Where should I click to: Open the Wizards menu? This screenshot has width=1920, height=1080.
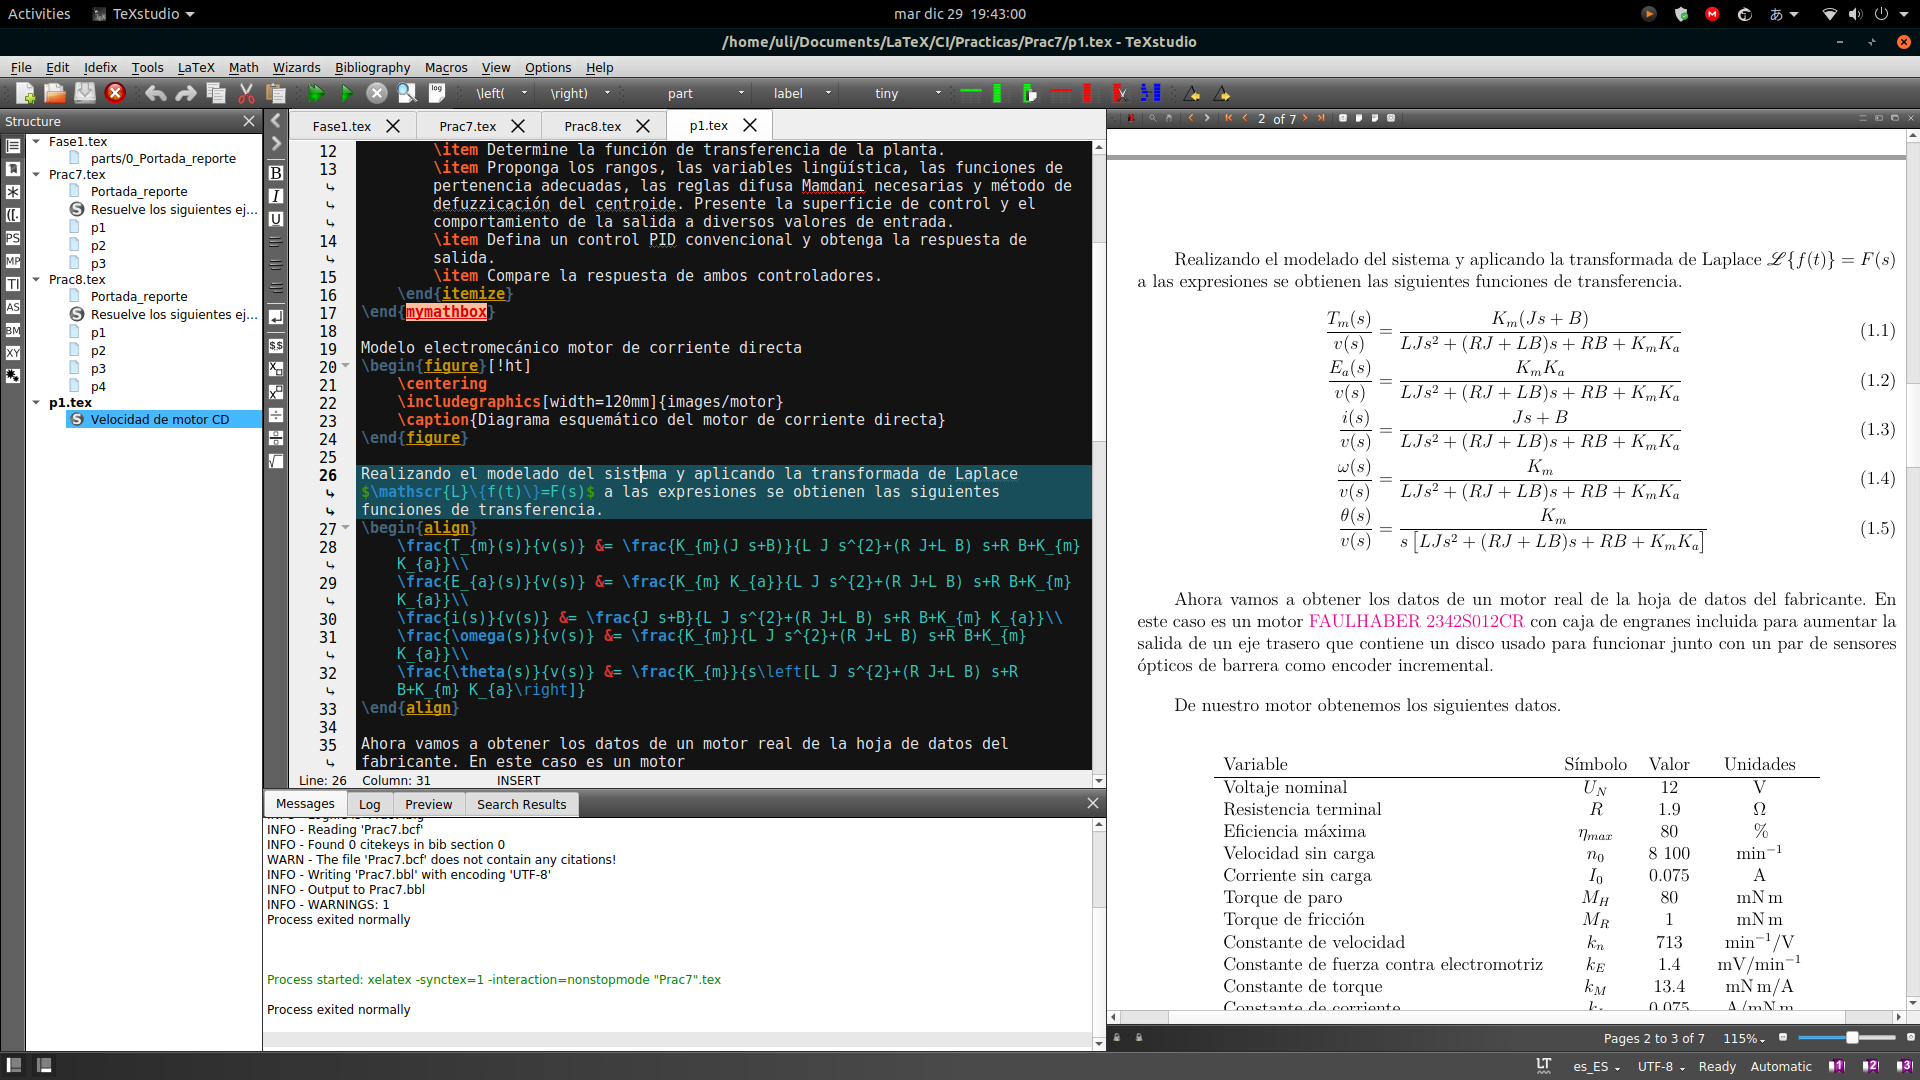click(x=296, y=67)
